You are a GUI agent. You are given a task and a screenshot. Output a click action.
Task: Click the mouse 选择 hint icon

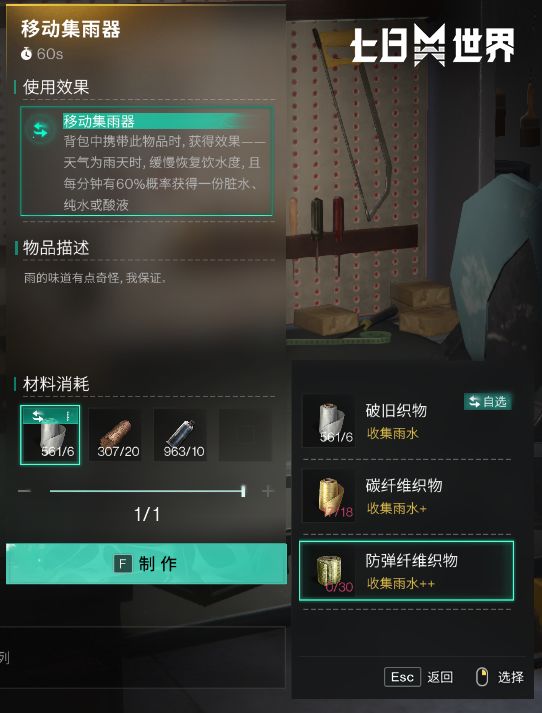click(482, 677)
